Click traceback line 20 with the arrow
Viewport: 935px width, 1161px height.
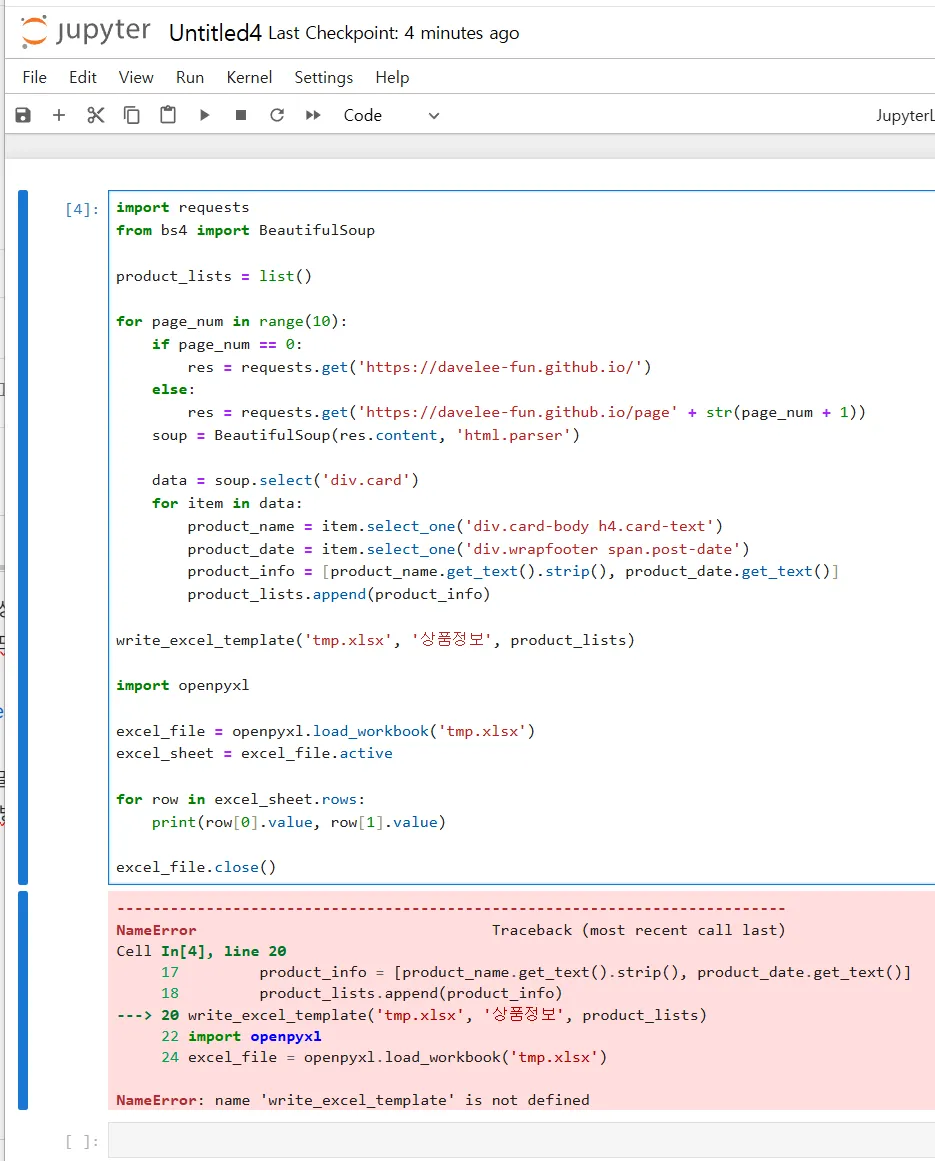pos(412,1015)
